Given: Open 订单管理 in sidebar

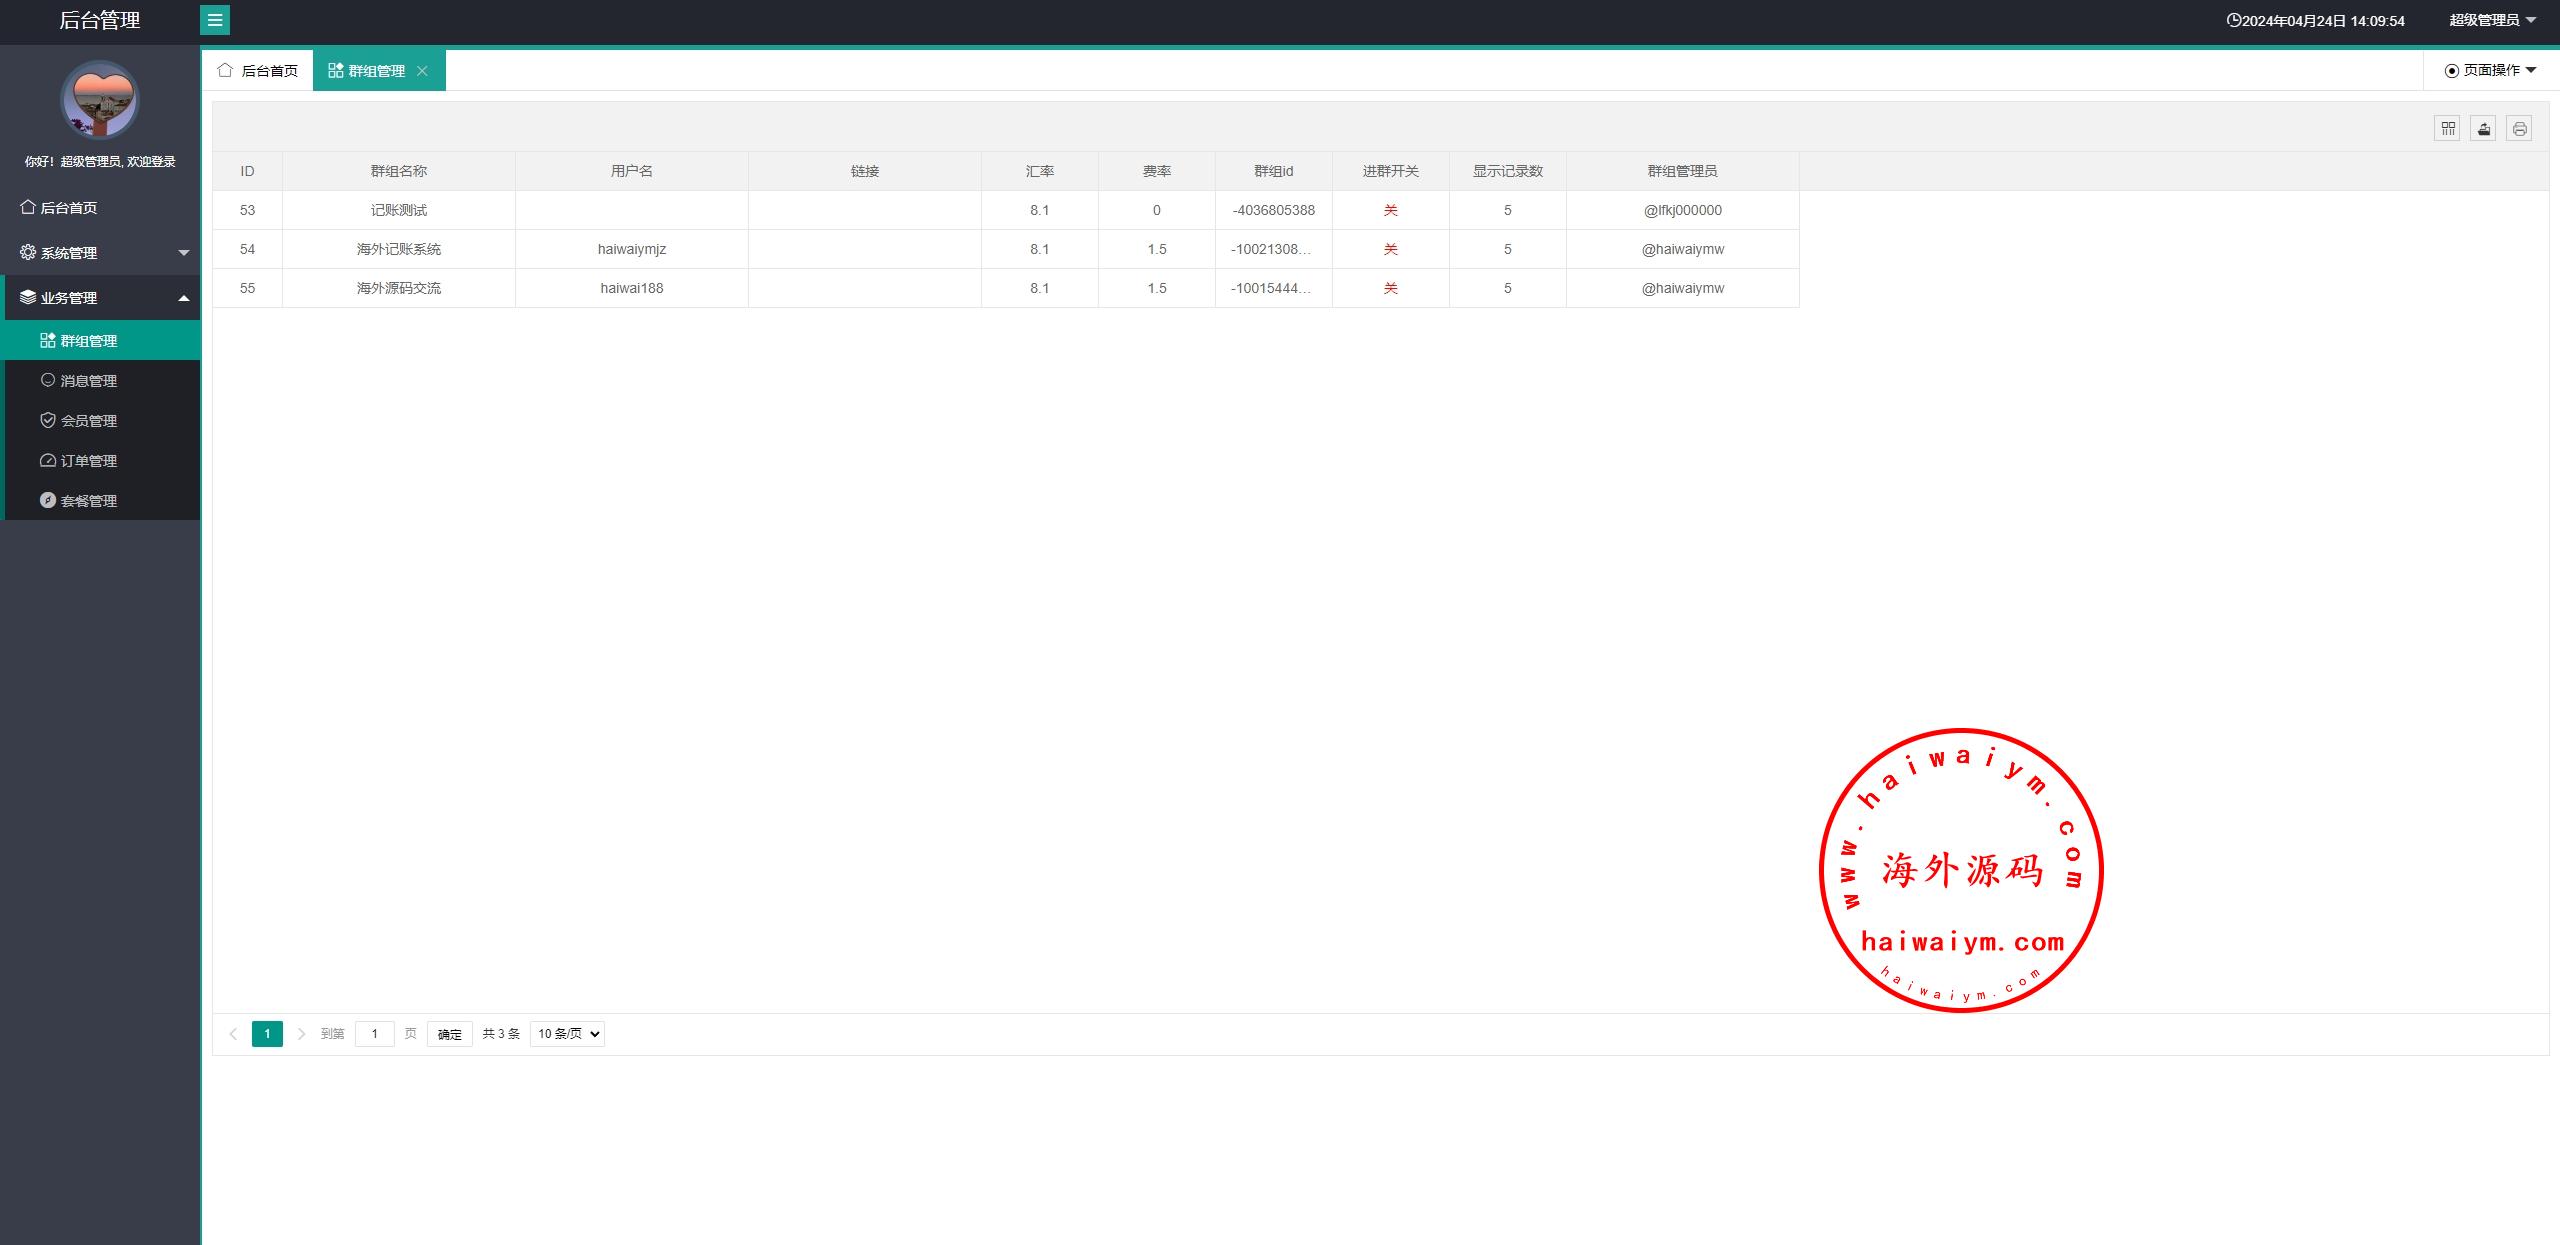Looking at the screenshot, I should pyautogui.click(x=88, y=461).
